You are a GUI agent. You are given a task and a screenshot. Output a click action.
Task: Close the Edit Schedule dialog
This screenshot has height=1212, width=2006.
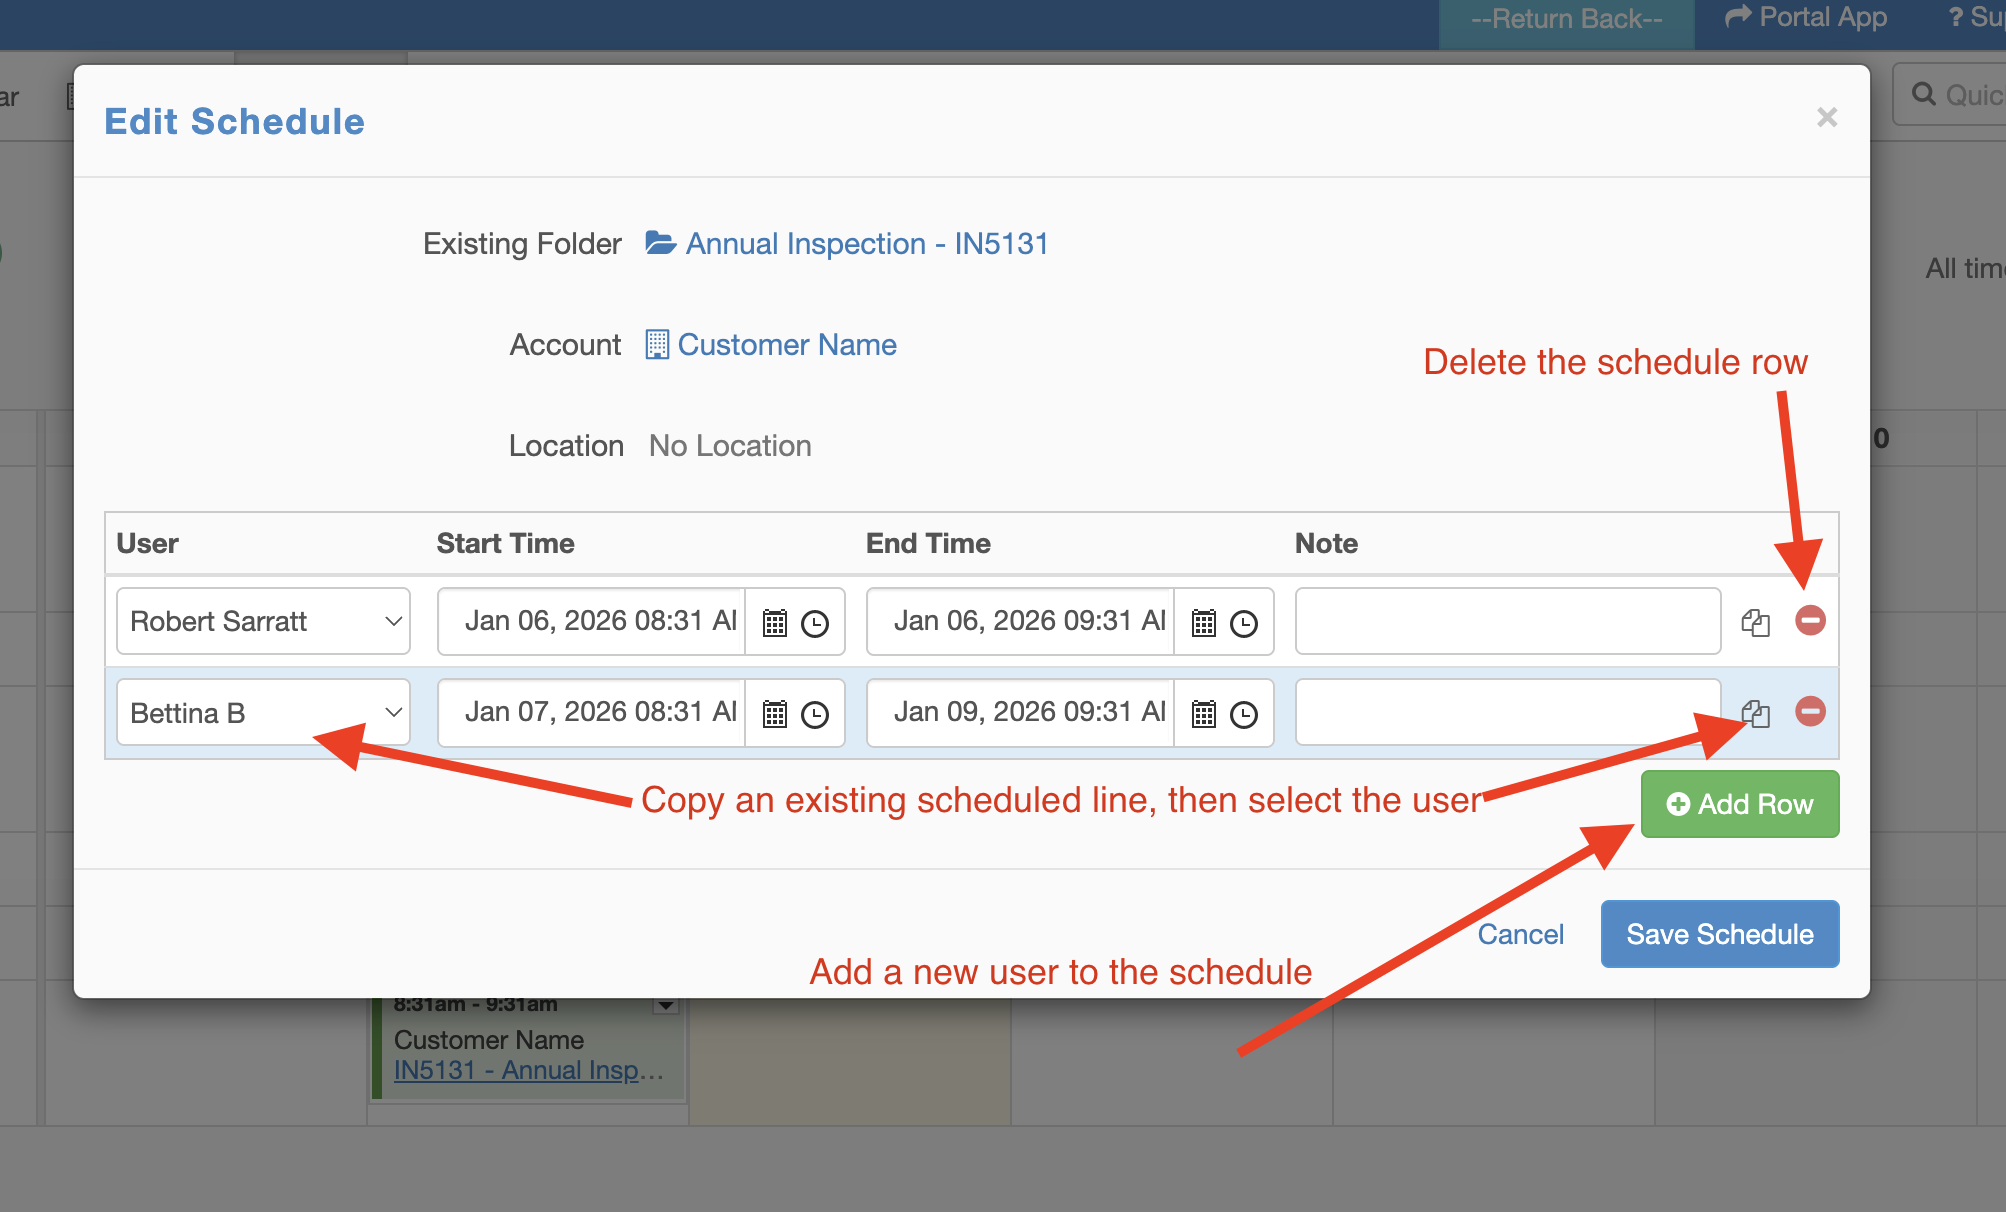pyautogui.click(x=1827, y=118)
